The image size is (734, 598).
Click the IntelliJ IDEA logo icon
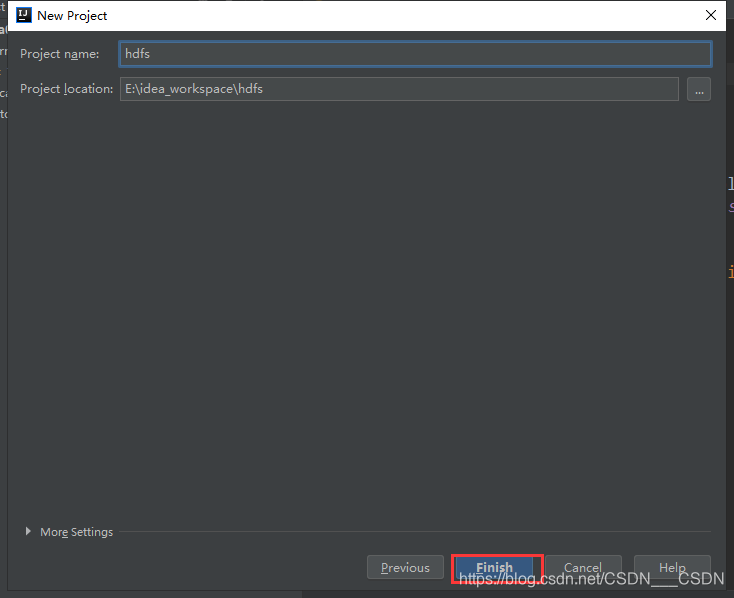point(24,15)
